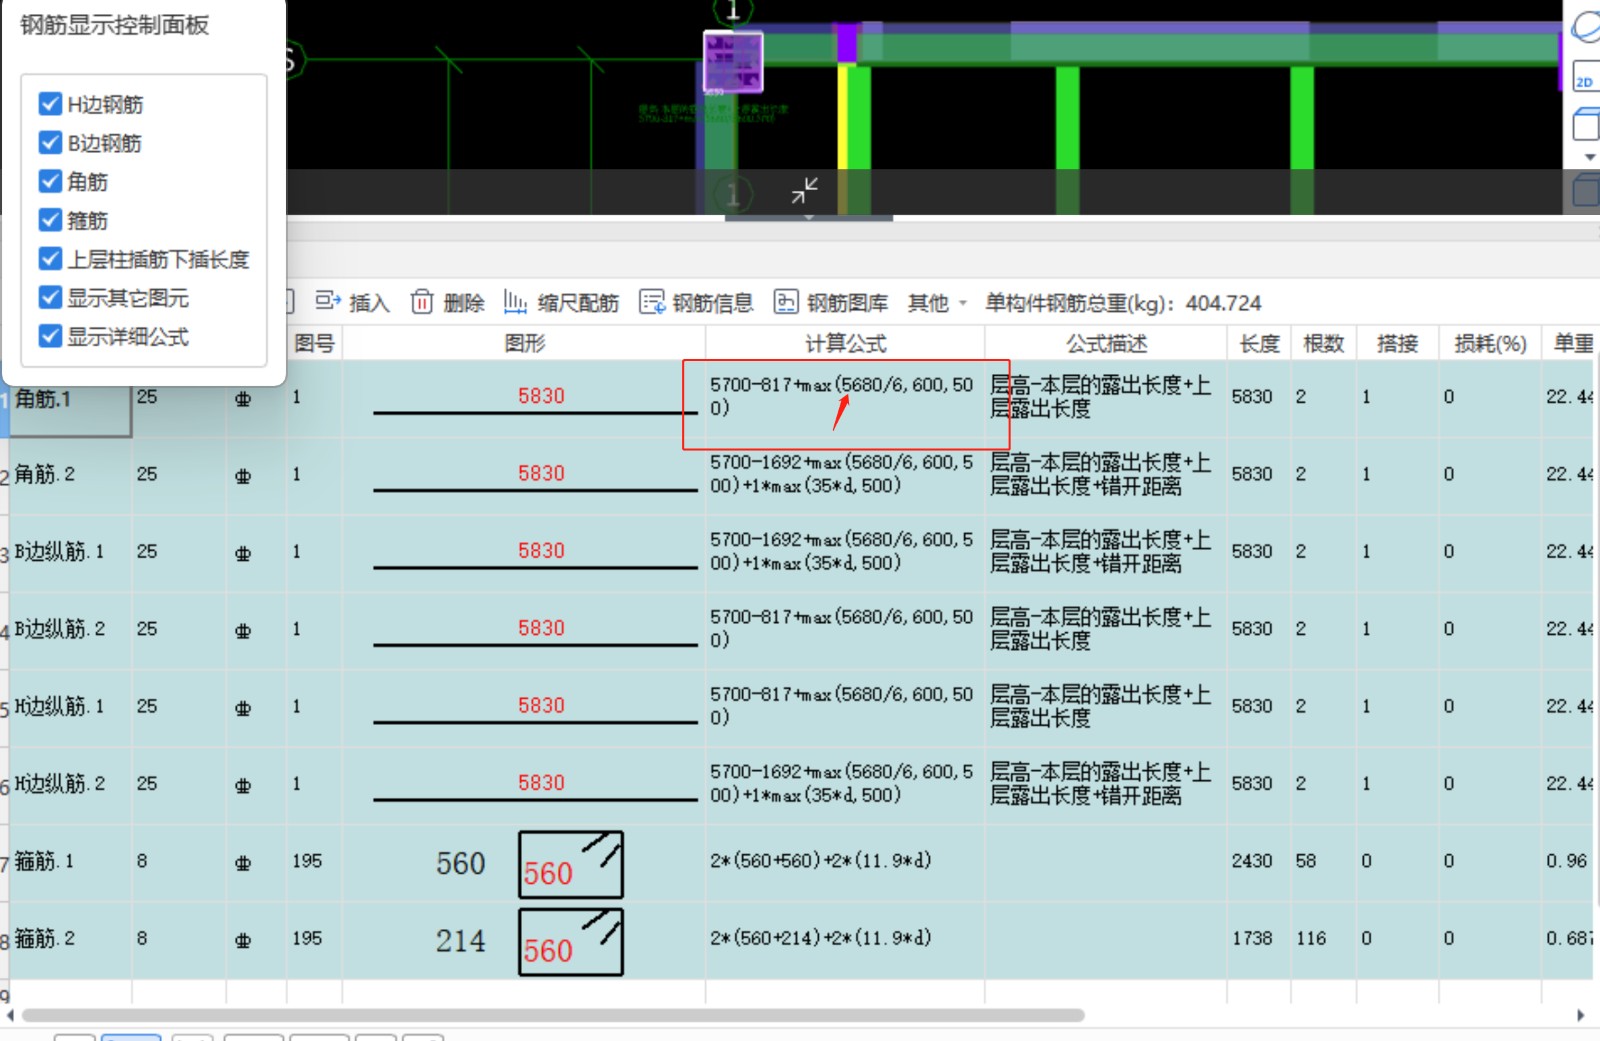Screen dimensions: 1600x1041
Task: Select the 搭接 column header
Action: pyautogui.click(x=1397, y=343)
